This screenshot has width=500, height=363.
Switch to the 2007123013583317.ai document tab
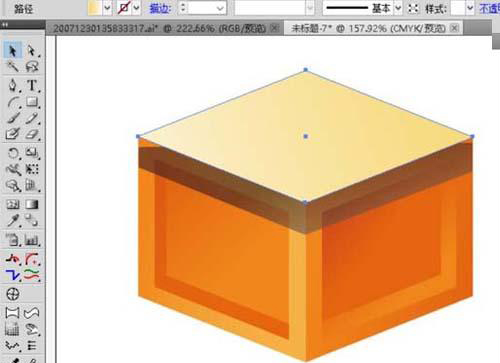point(159,28)
